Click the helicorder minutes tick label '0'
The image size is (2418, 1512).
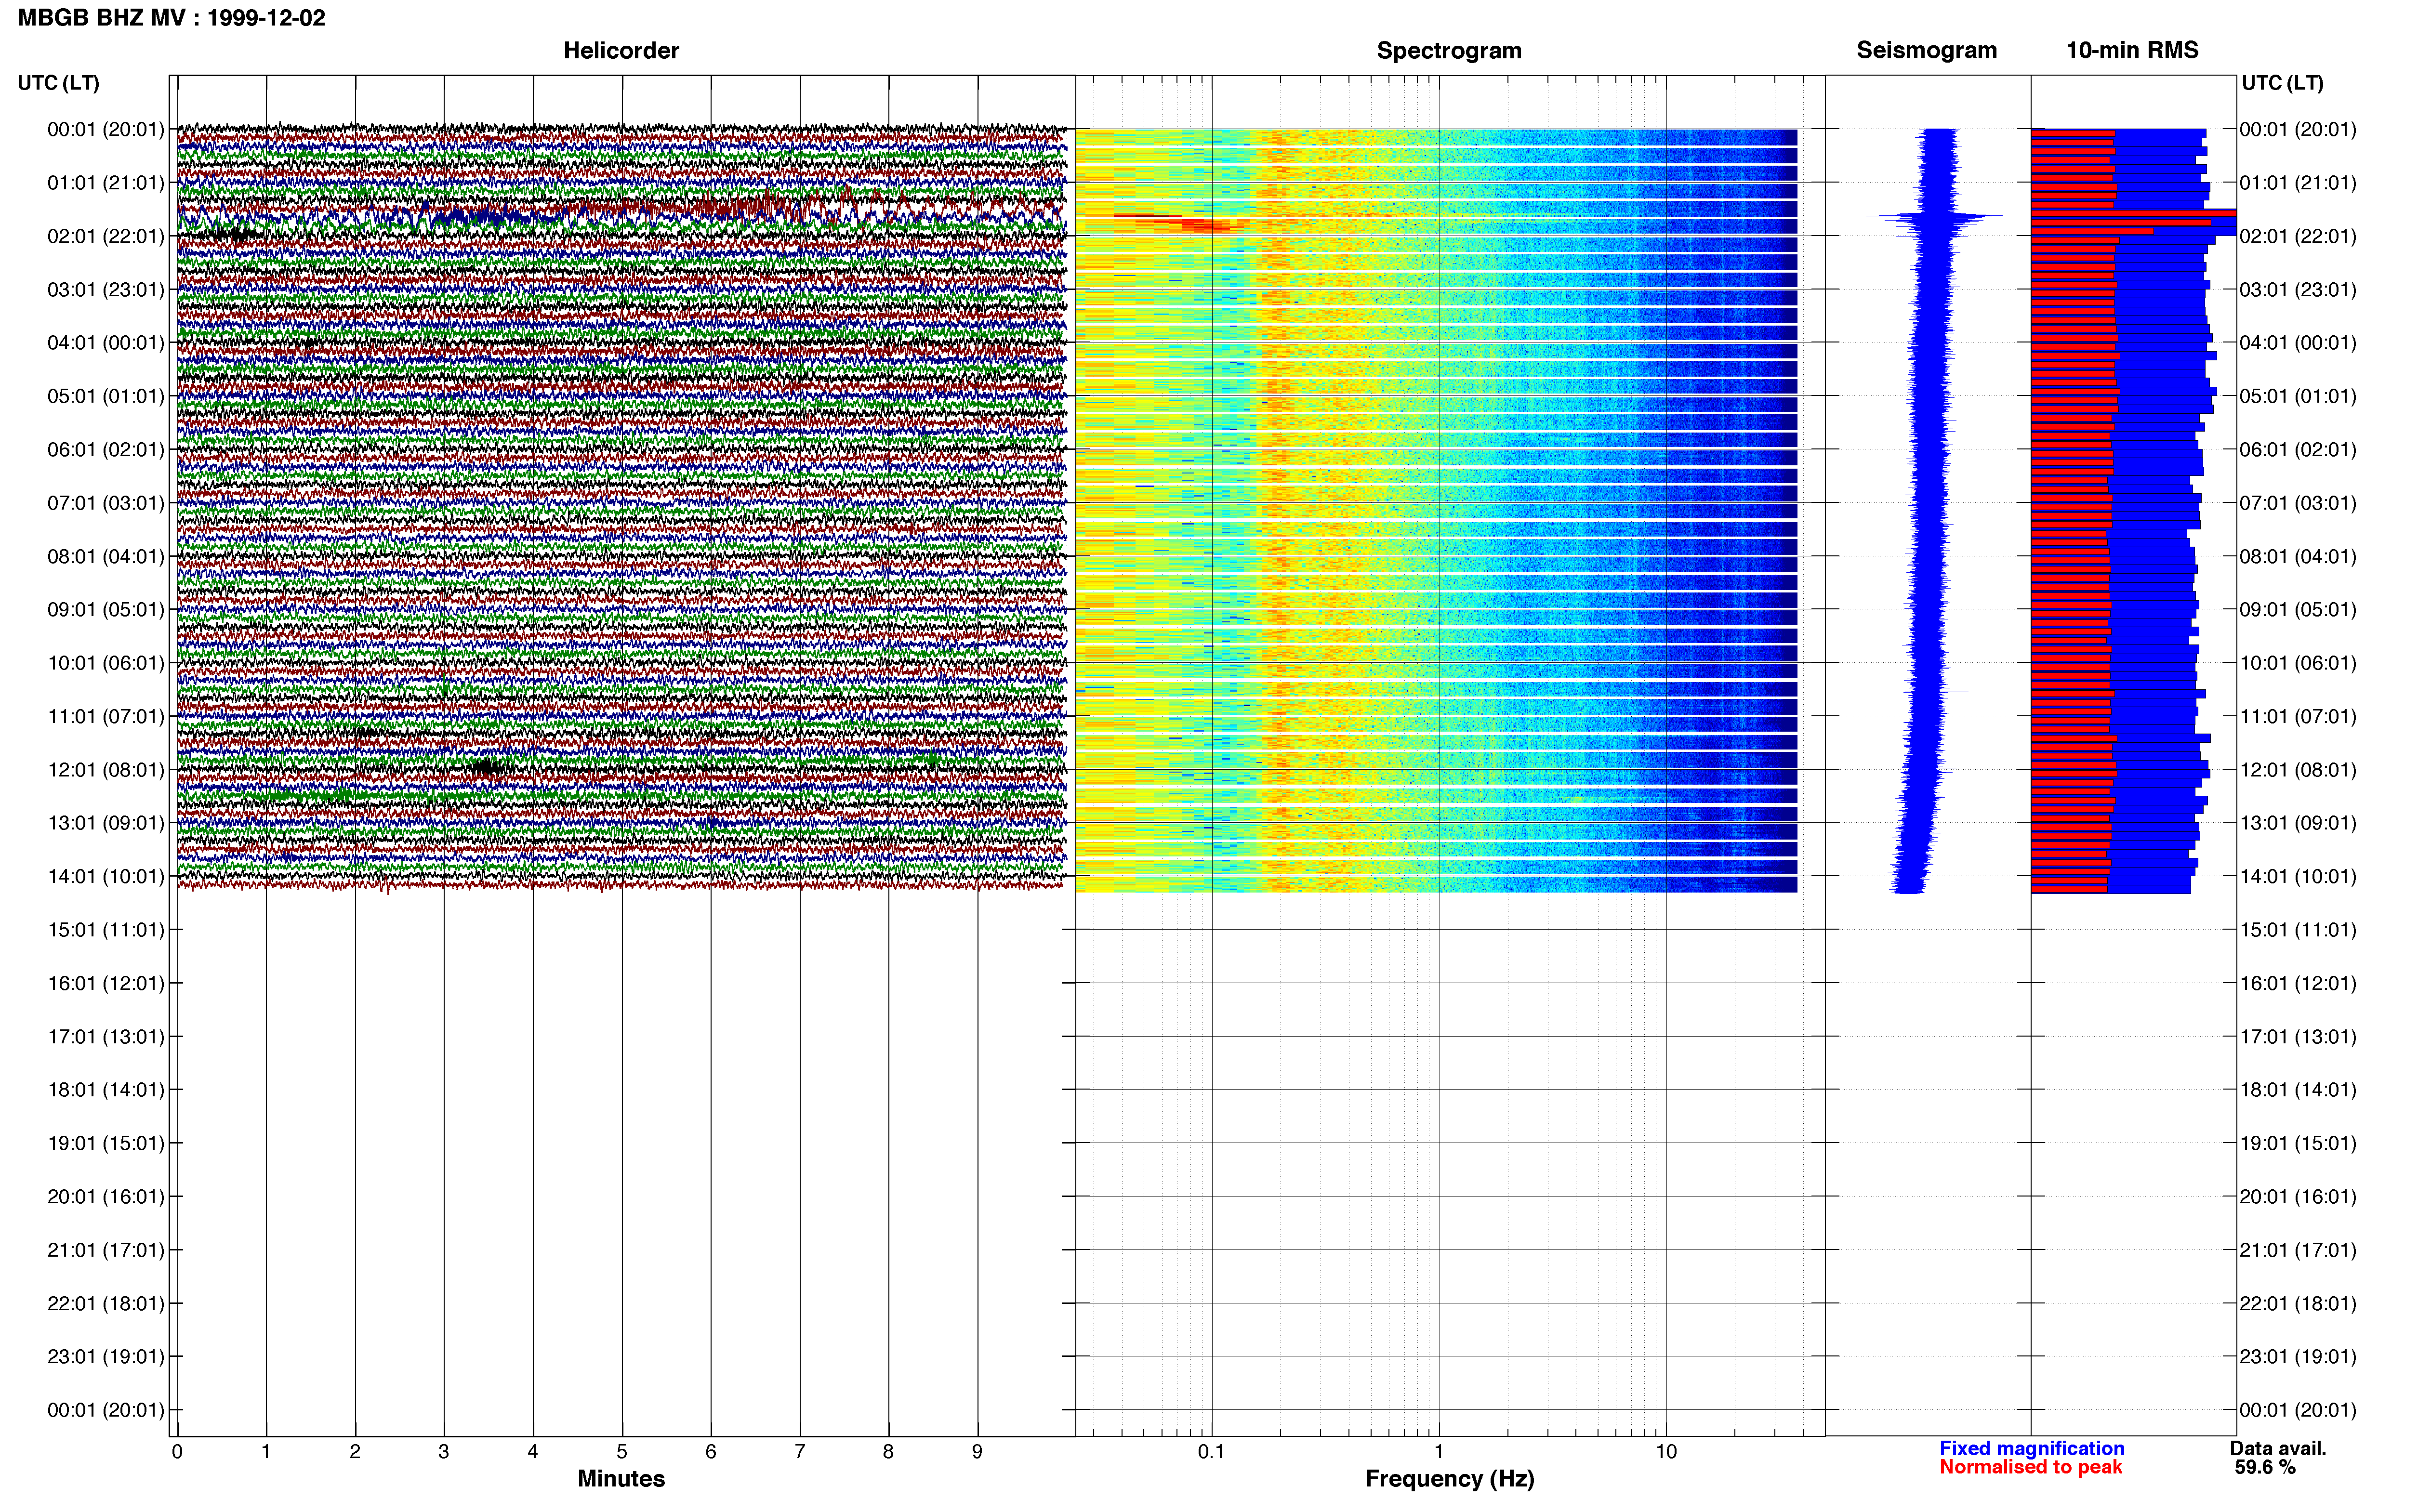click(177, 1451)
